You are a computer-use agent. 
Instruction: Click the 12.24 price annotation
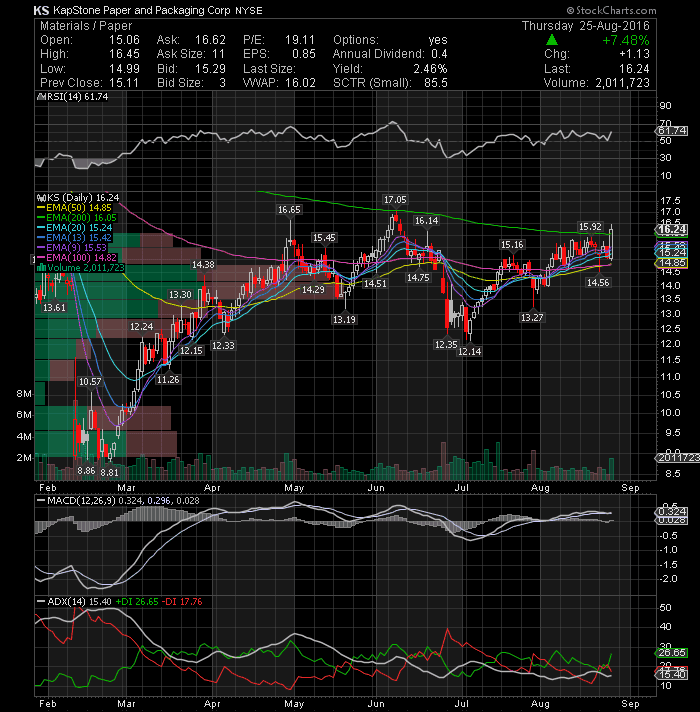[x=142, y=326]
